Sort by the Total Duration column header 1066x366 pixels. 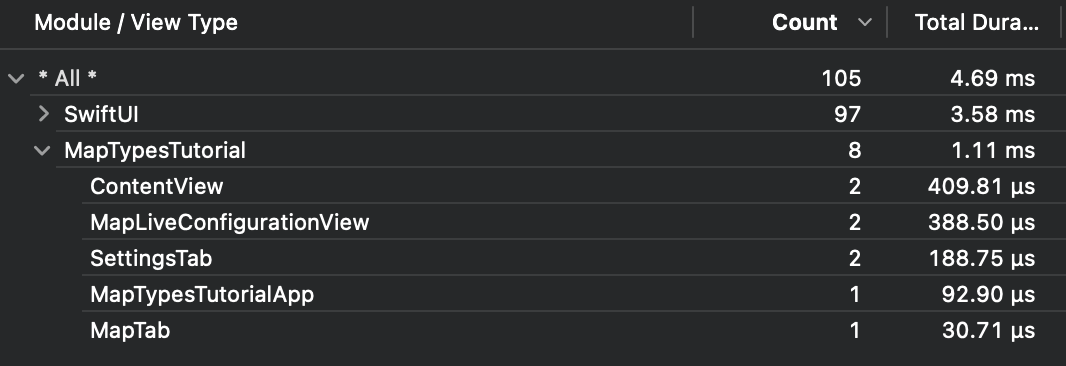(976, 22)
